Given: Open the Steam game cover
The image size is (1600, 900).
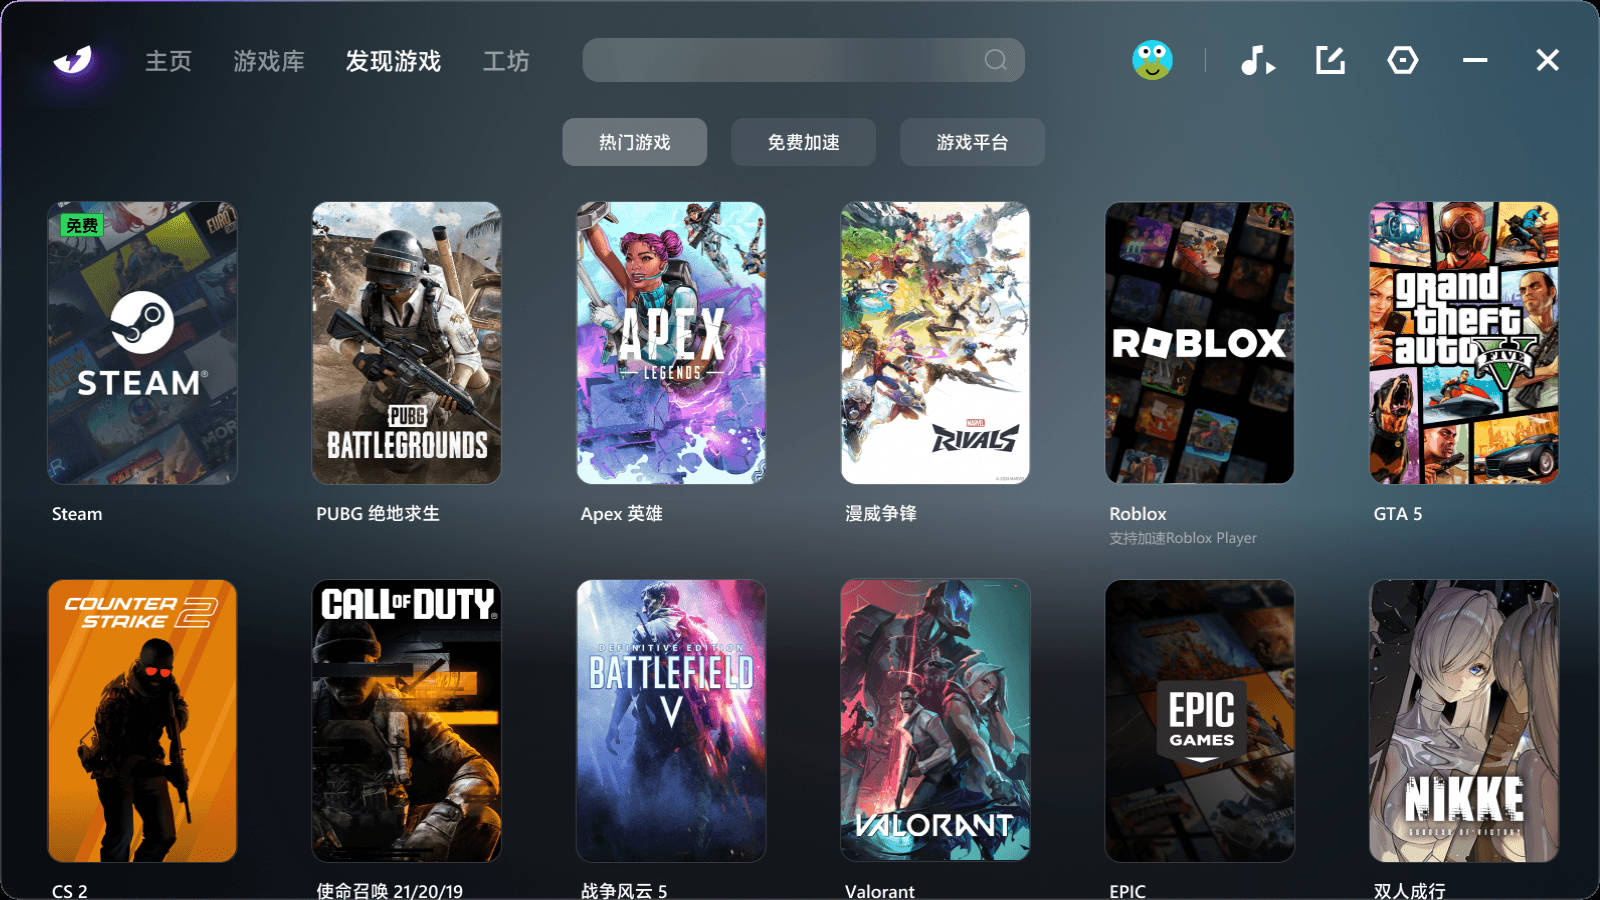Looking at the screenshot, I should pos(142,343).
